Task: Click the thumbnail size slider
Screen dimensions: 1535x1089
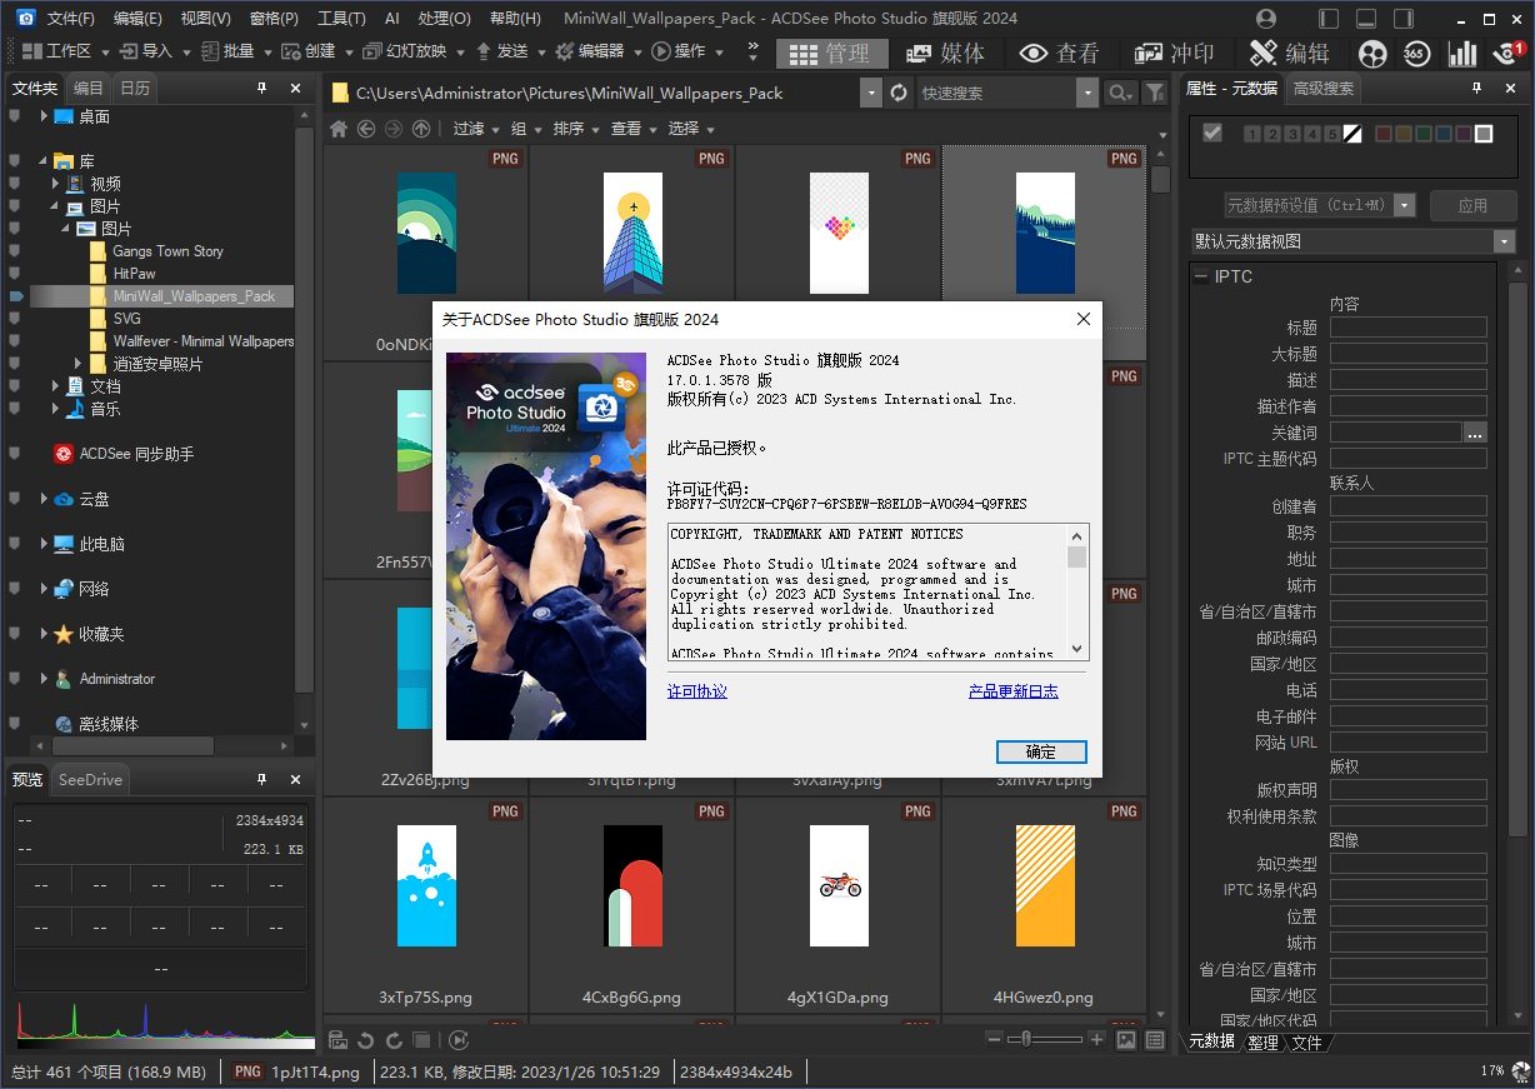Action: pyautogui.click(x=1044, y=1039)
